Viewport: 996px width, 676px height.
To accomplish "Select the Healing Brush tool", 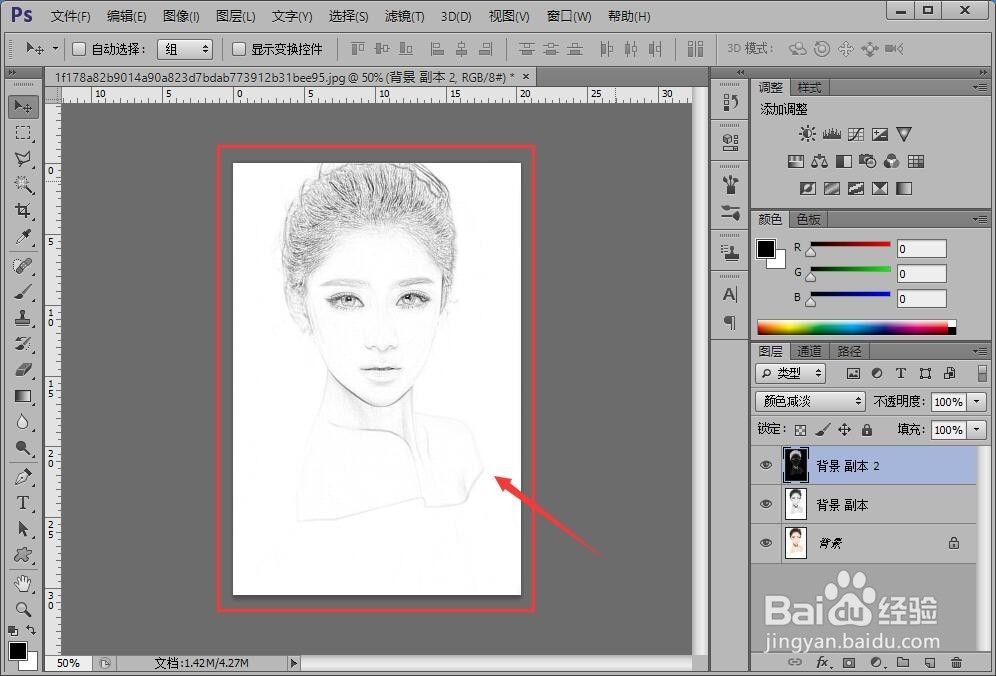I will click(x=23, y=265).
